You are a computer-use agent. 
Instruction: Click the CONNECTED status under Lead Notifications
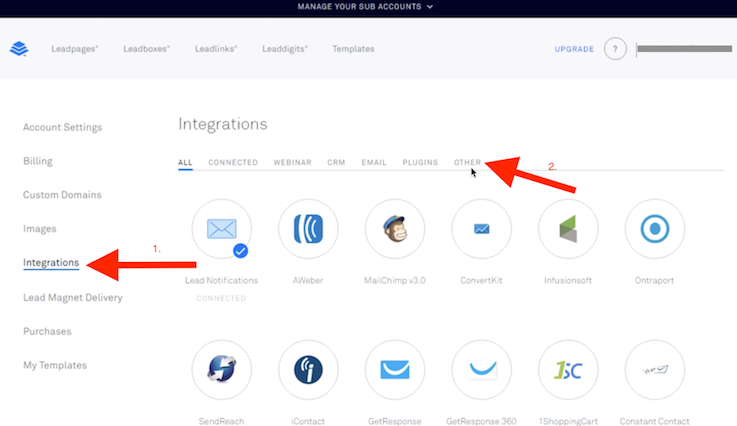click(x=221, y=299)
